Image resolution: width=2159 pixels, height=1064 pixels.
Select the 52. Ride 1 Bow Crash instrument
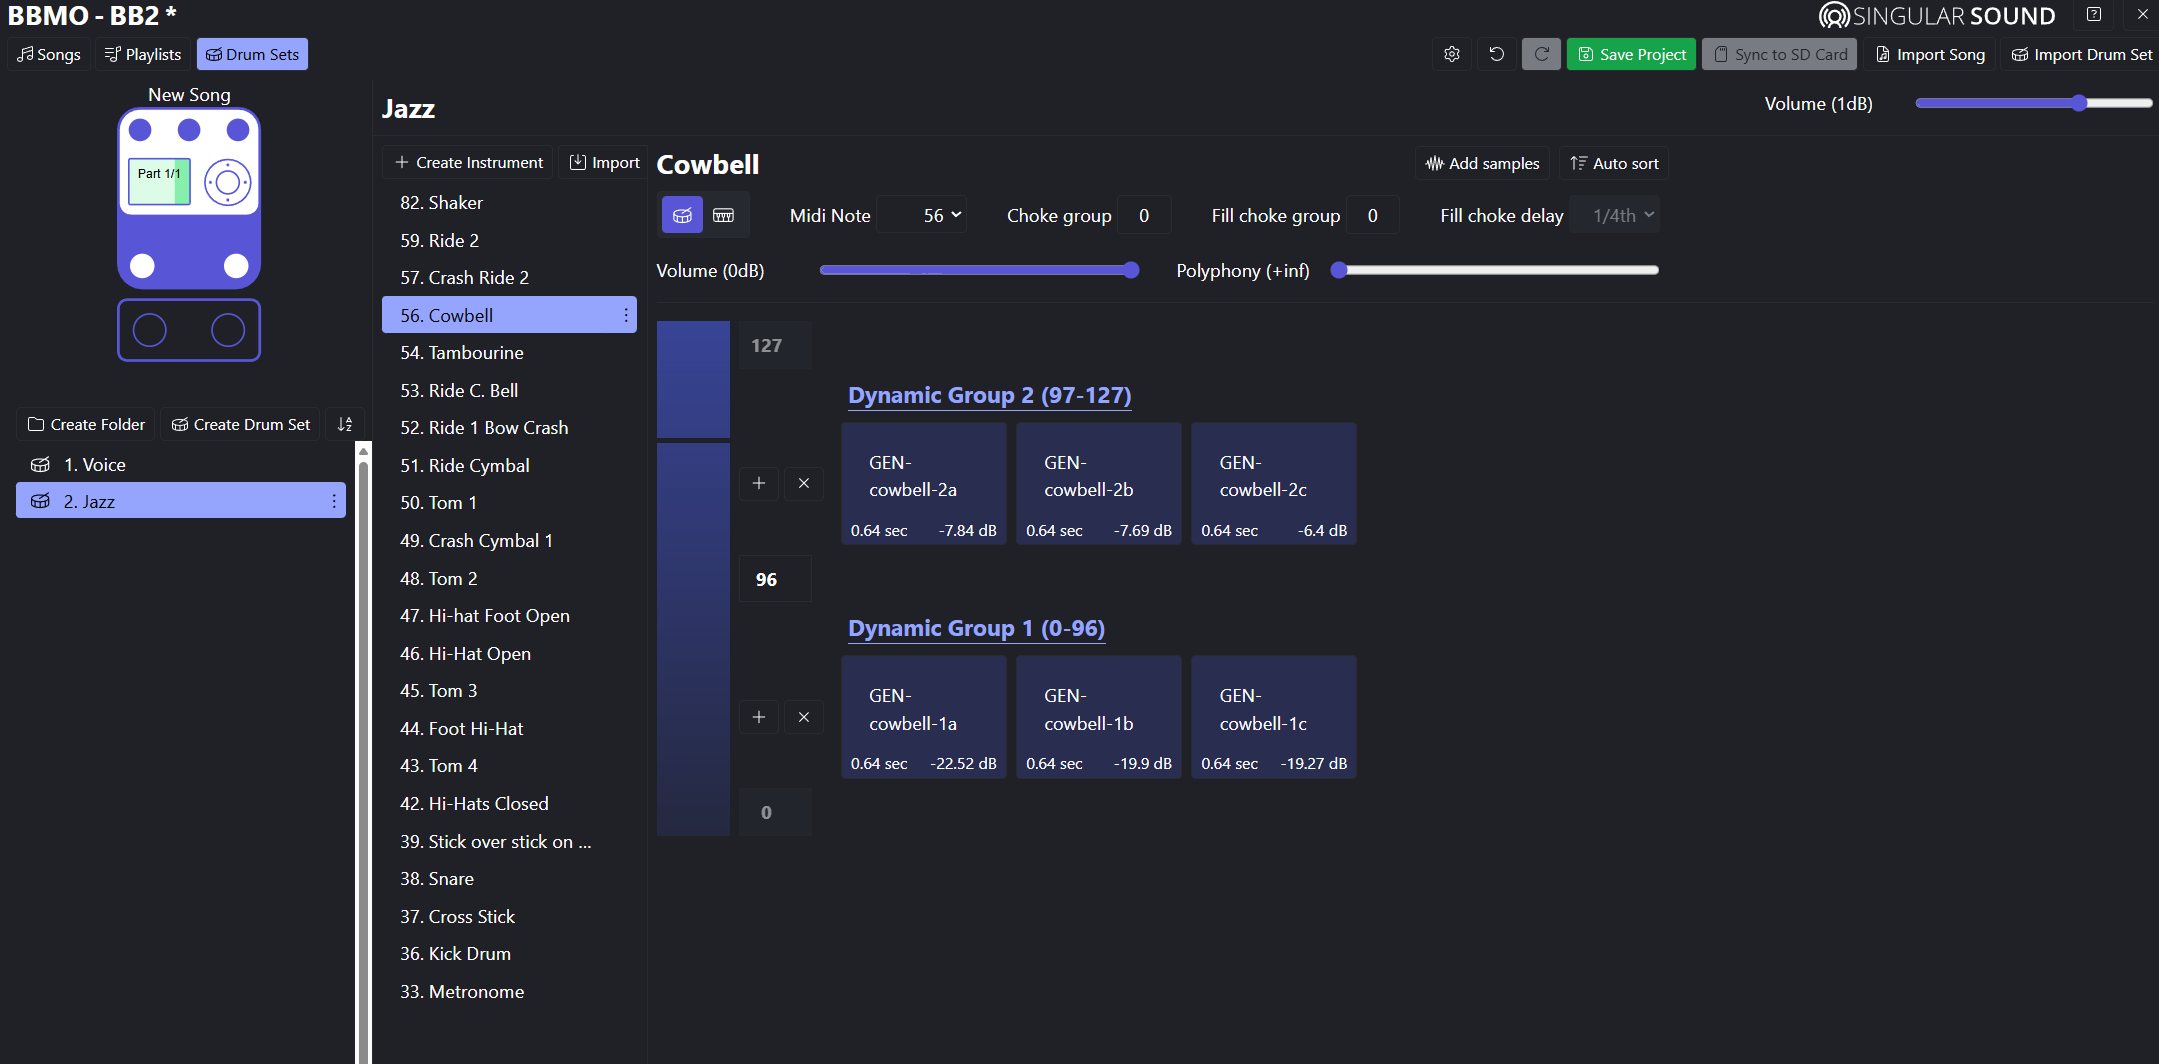(509, 427)
